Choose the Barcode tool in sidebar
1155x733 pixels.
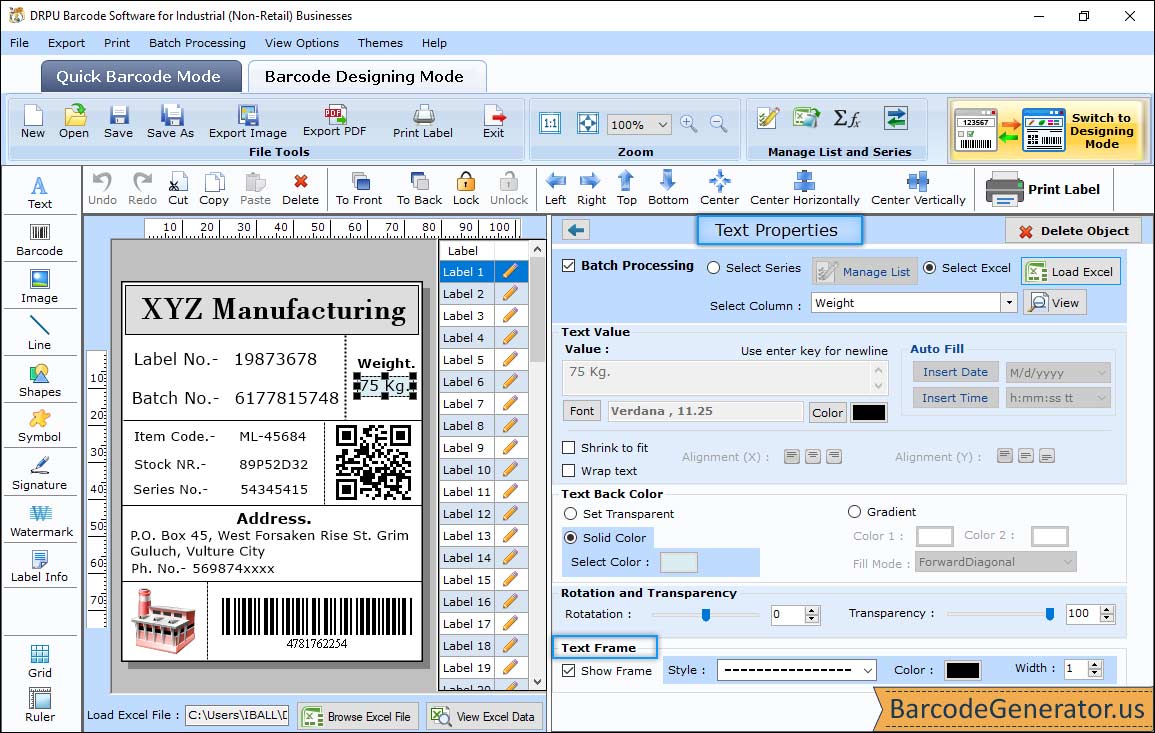point(40,240)
